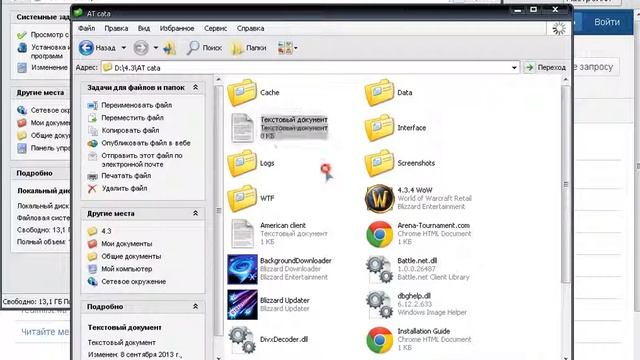Open the Справка menu
Viewport: 640px width, 360px height.
[x=250, y=28]
